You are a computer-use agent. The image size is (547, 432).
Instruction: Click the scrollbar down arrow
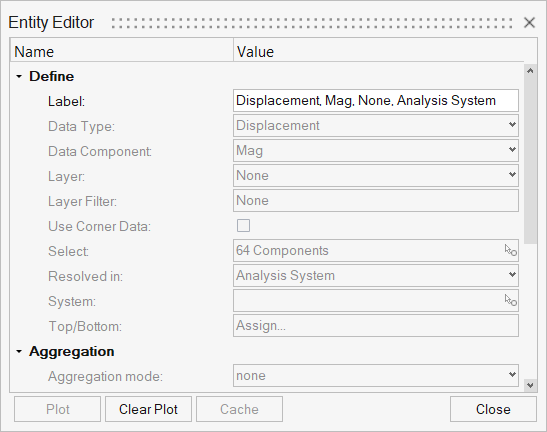(530, 385)
